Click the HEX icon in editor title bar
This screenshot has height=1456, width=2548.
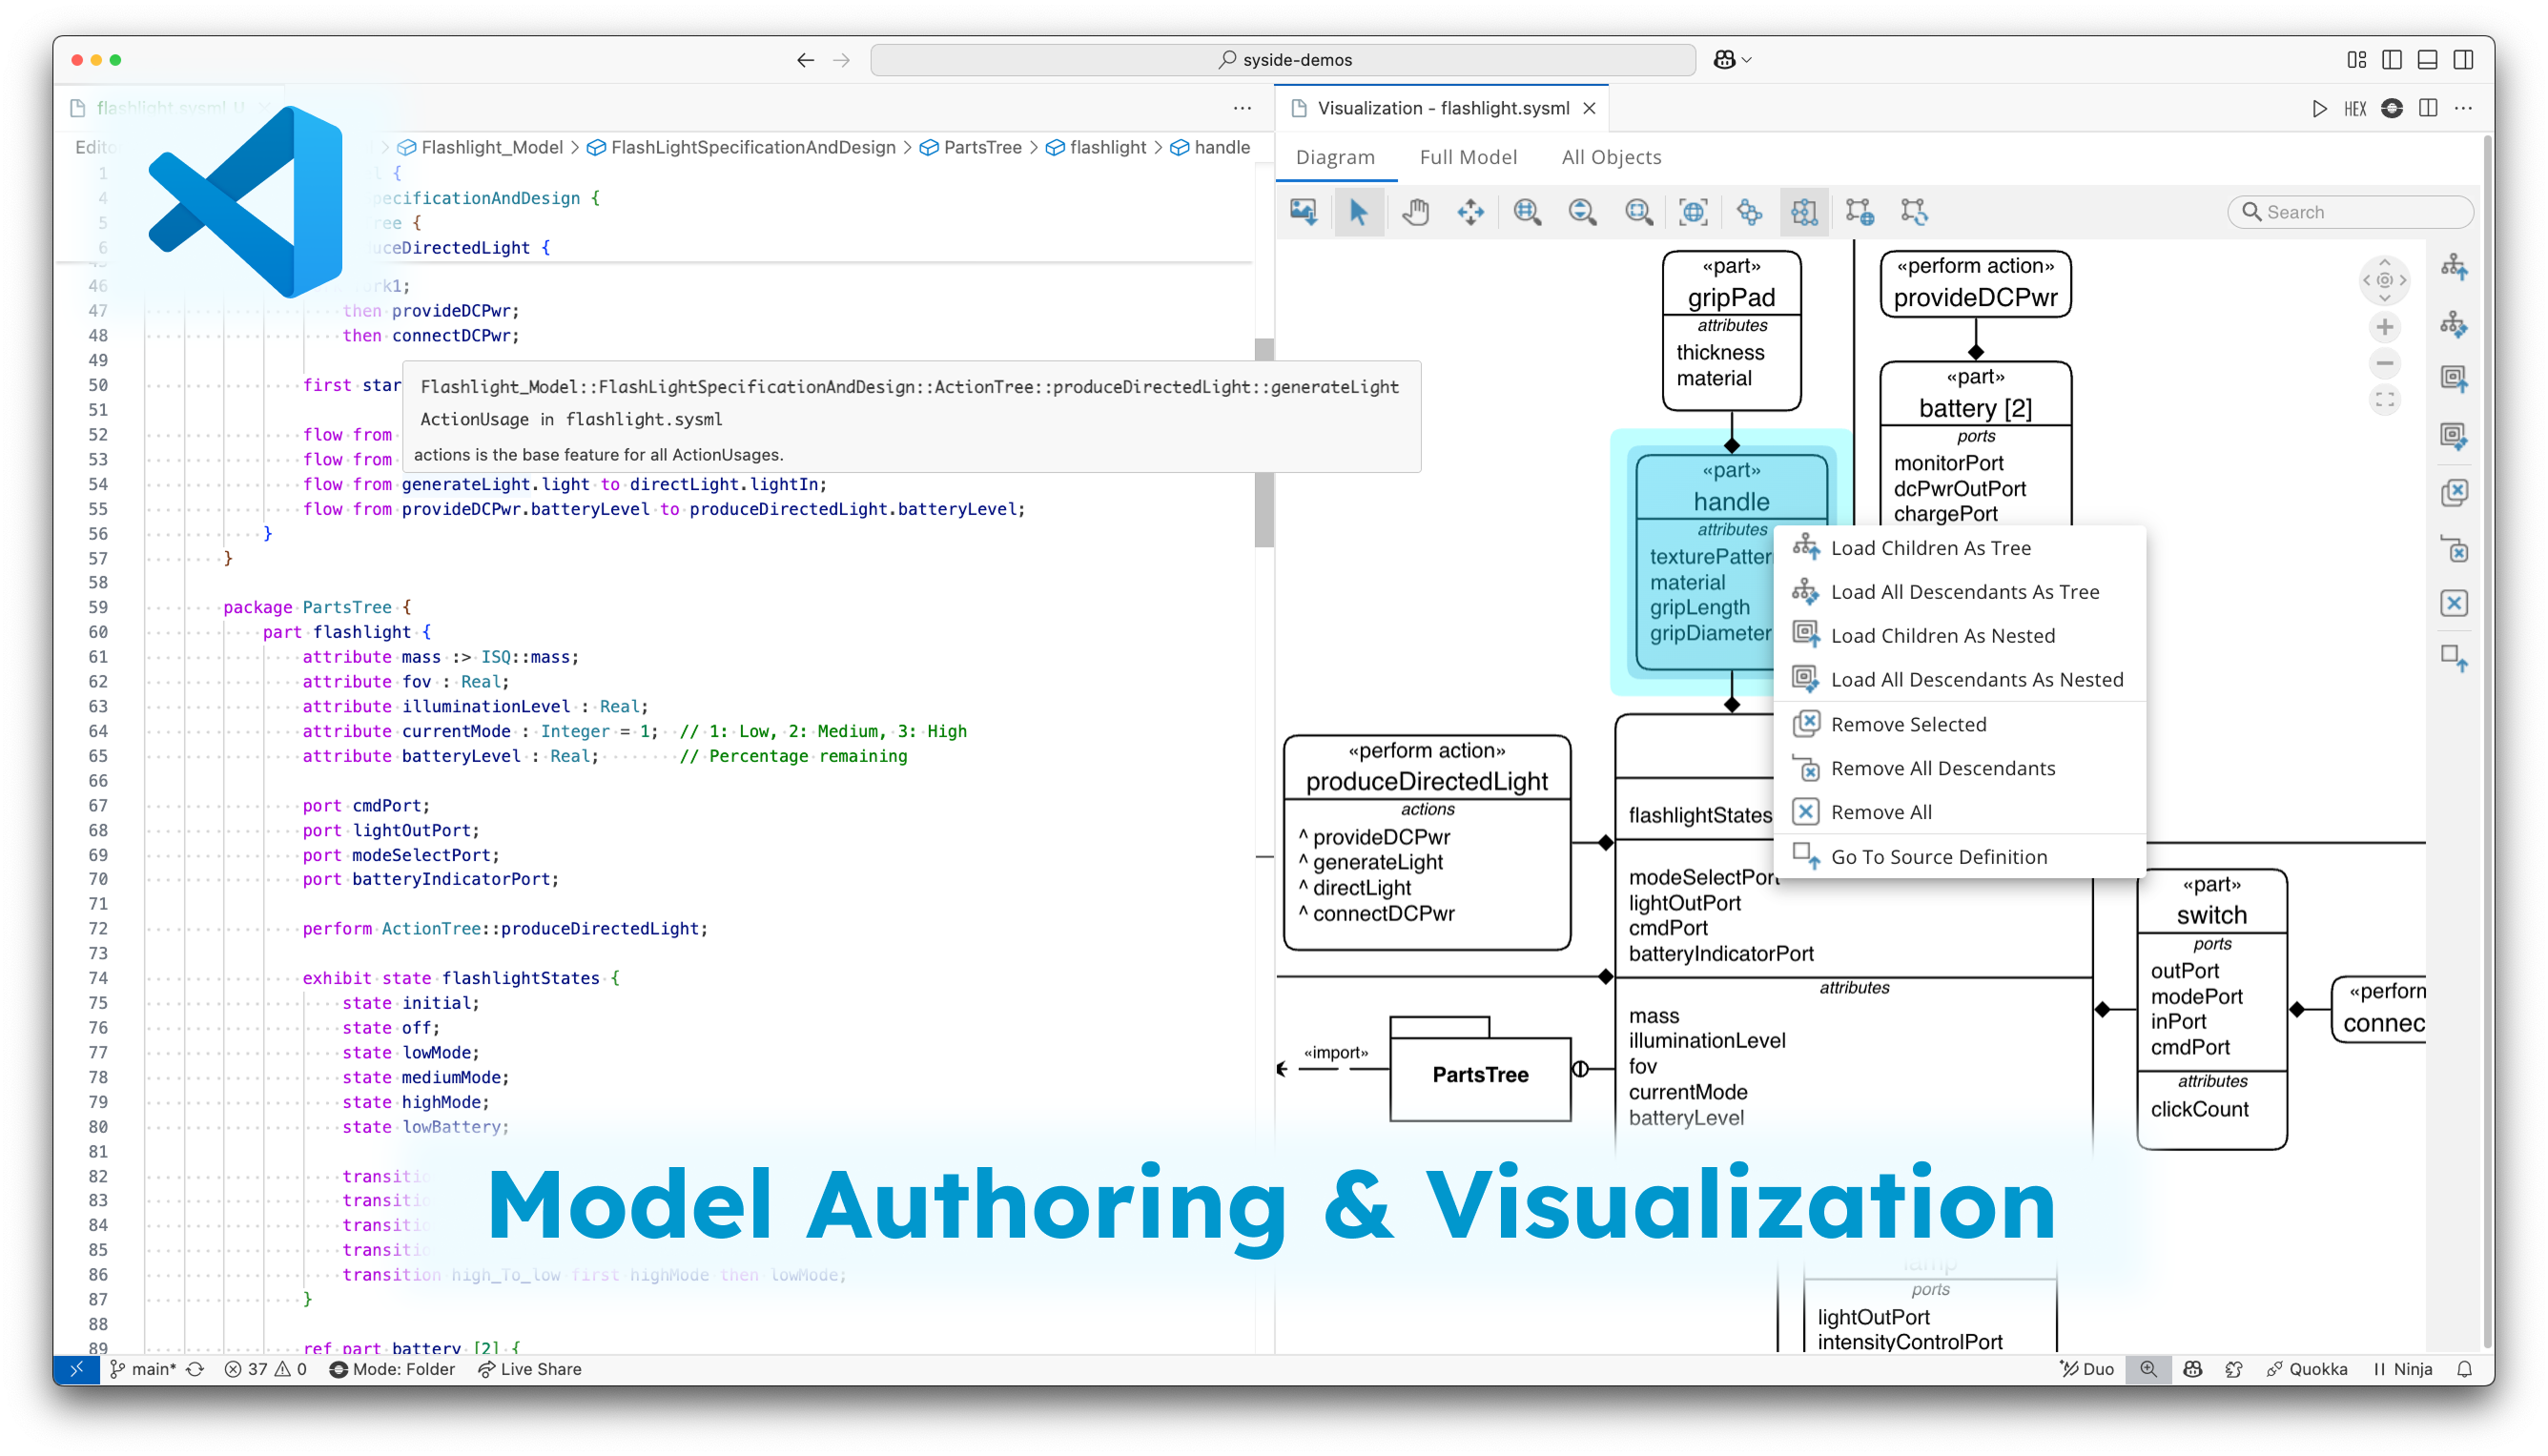pyautogui.click(x=2355, y=108)
